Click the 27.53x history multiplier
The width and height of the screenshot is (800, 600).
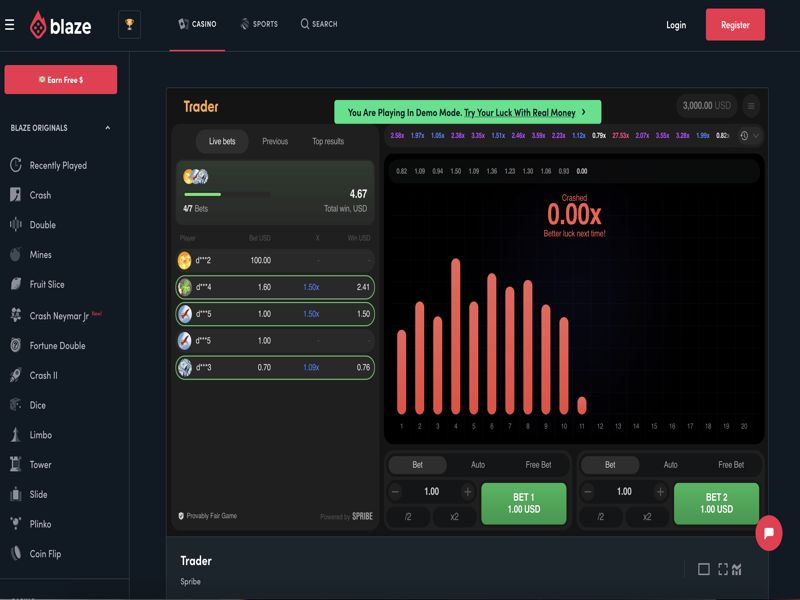tap(620, 135)
